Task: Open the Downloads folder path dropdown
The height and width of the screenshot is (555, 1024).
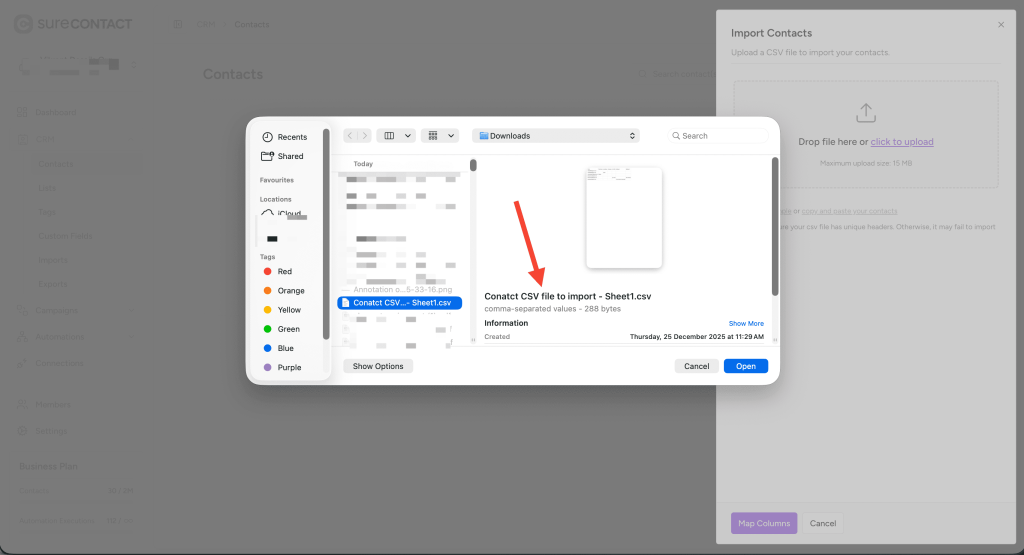Action: pos(555,136)
